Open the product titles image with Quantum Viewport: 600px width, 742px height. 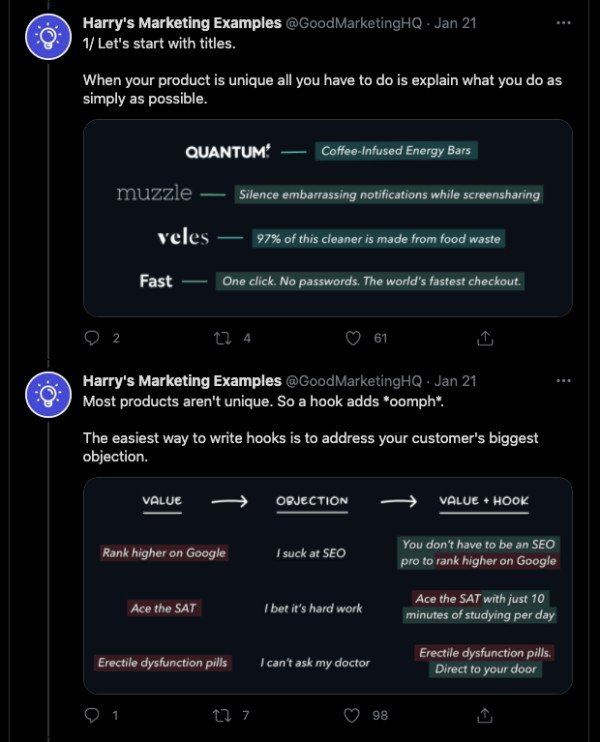[328, 218]
